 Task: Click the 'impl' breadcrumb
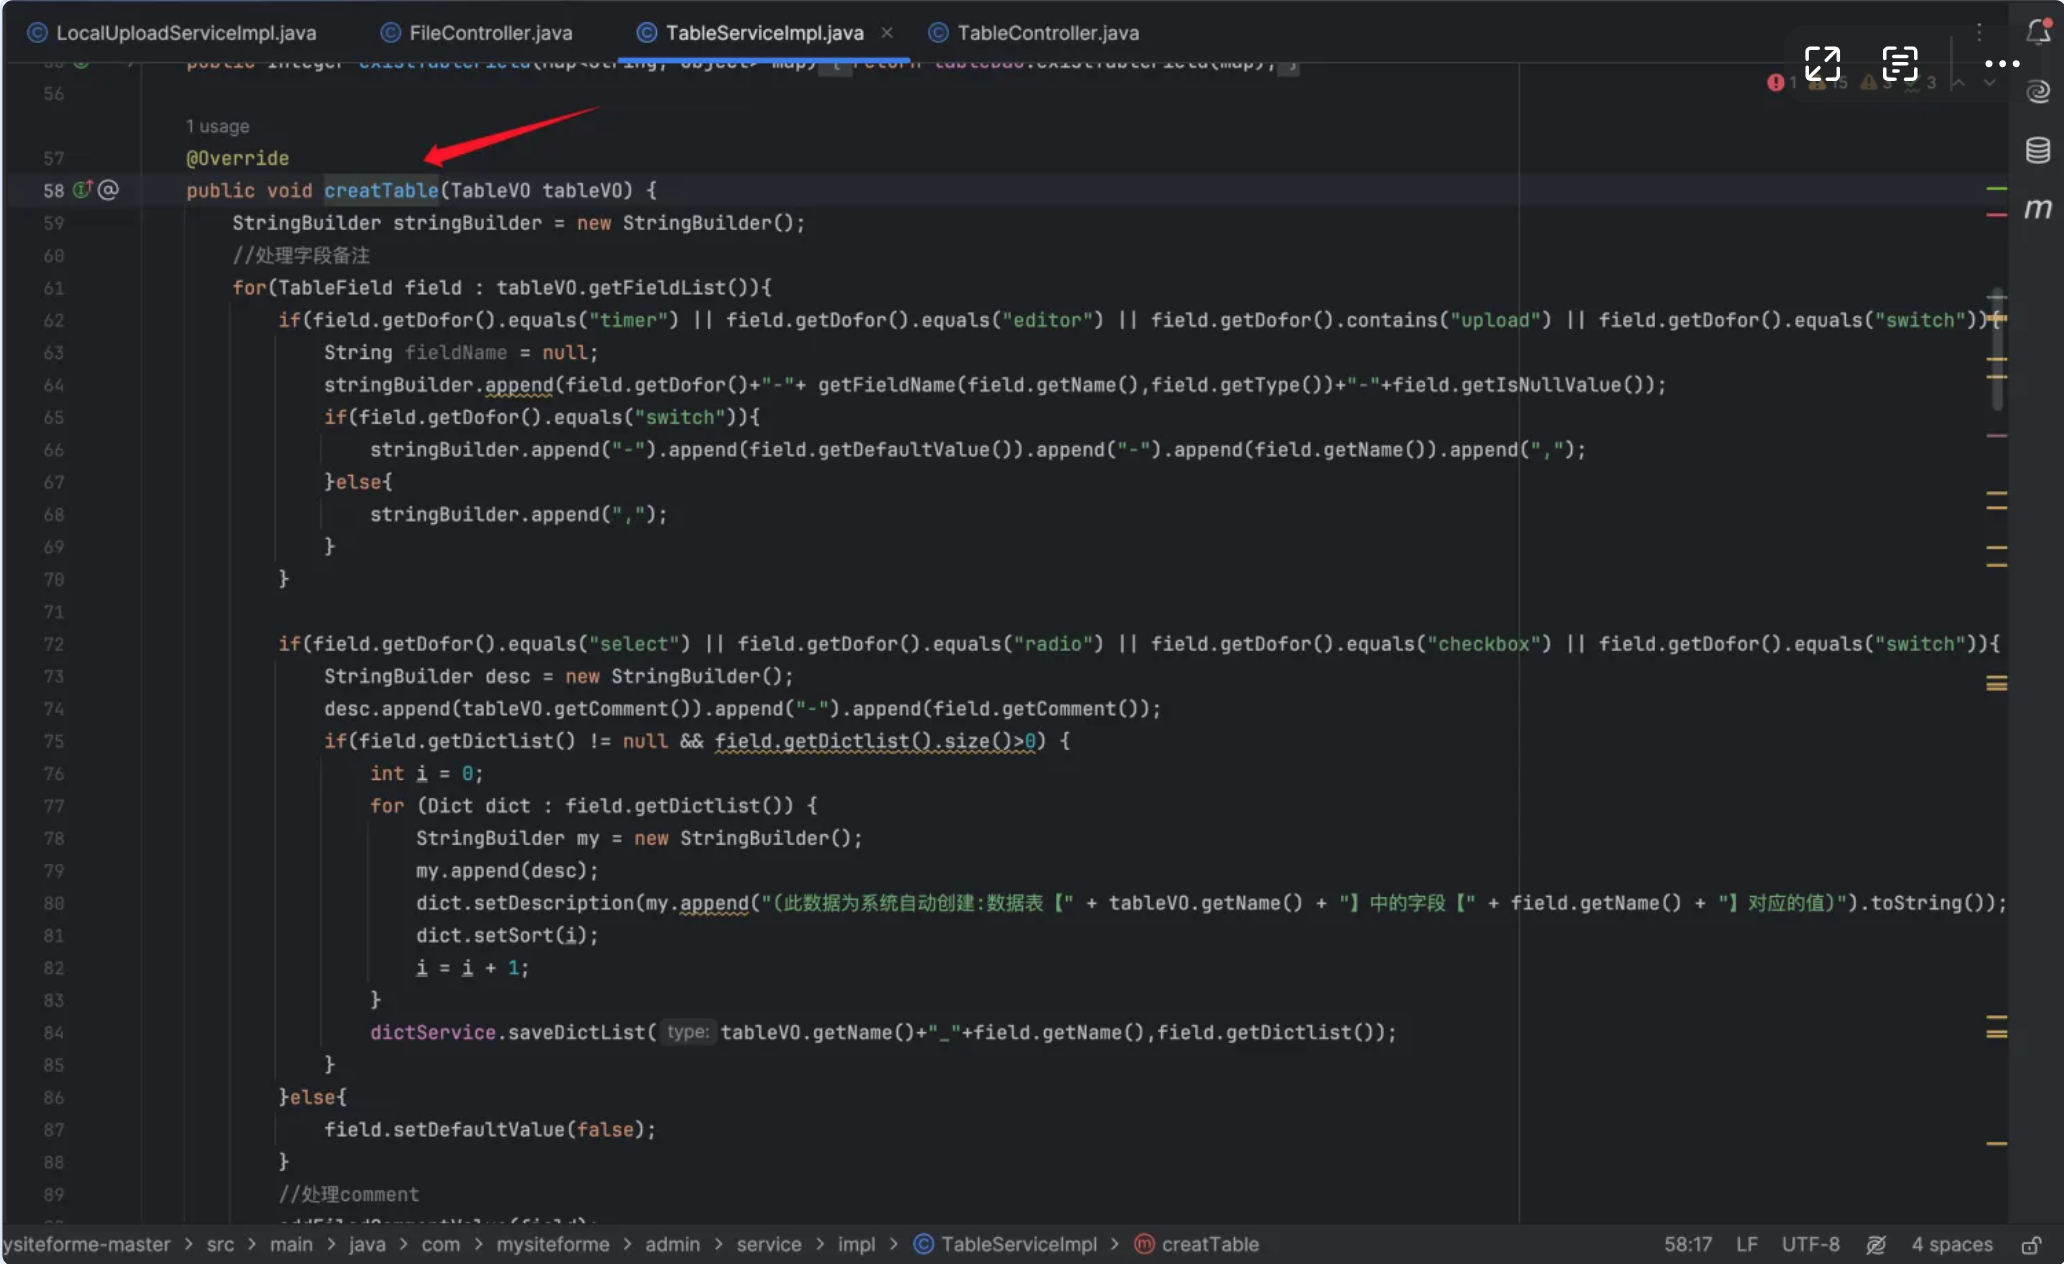(856, 1244)
